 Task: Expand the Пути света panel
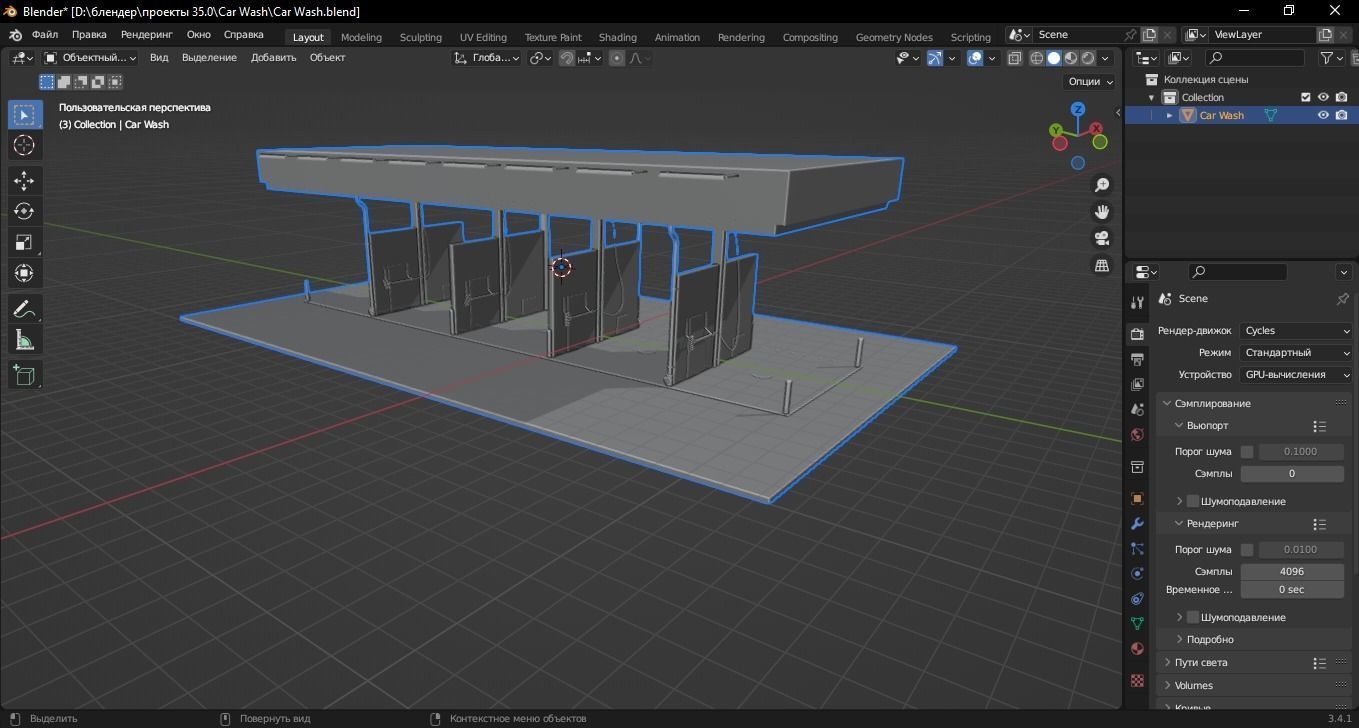coord(1201,662)
